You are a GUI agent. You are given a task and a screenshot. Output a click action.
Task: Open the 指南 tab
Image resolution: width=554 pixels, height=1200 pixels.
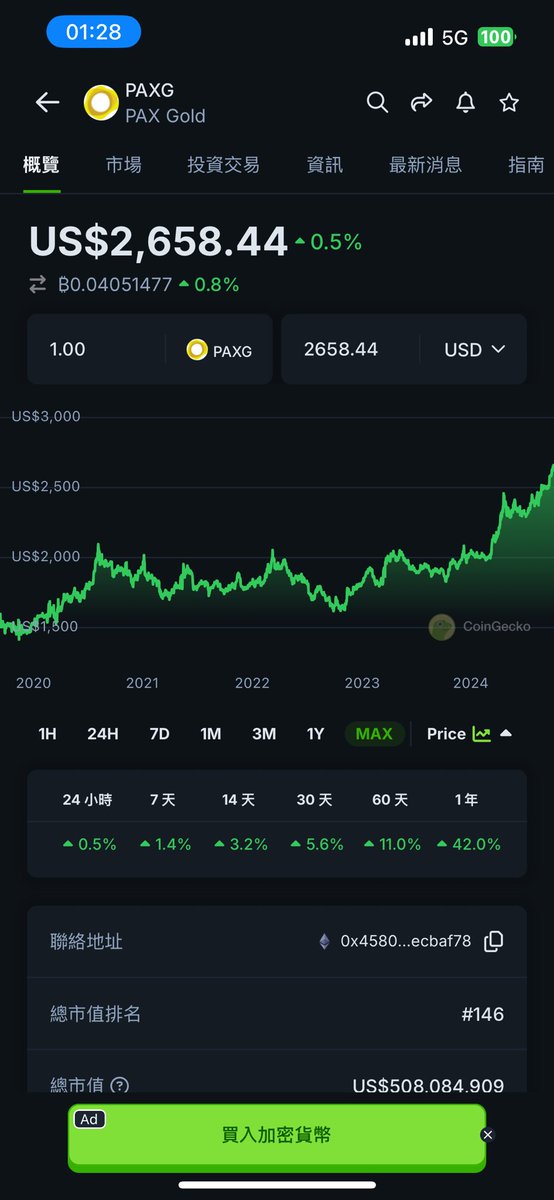(x=526, y=165)
